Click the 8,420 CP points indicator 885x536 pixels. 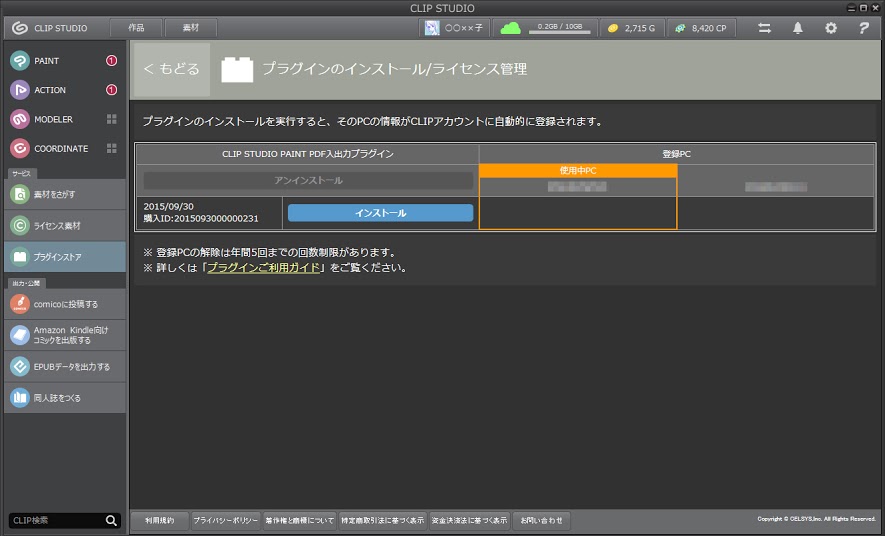point(702,28)
